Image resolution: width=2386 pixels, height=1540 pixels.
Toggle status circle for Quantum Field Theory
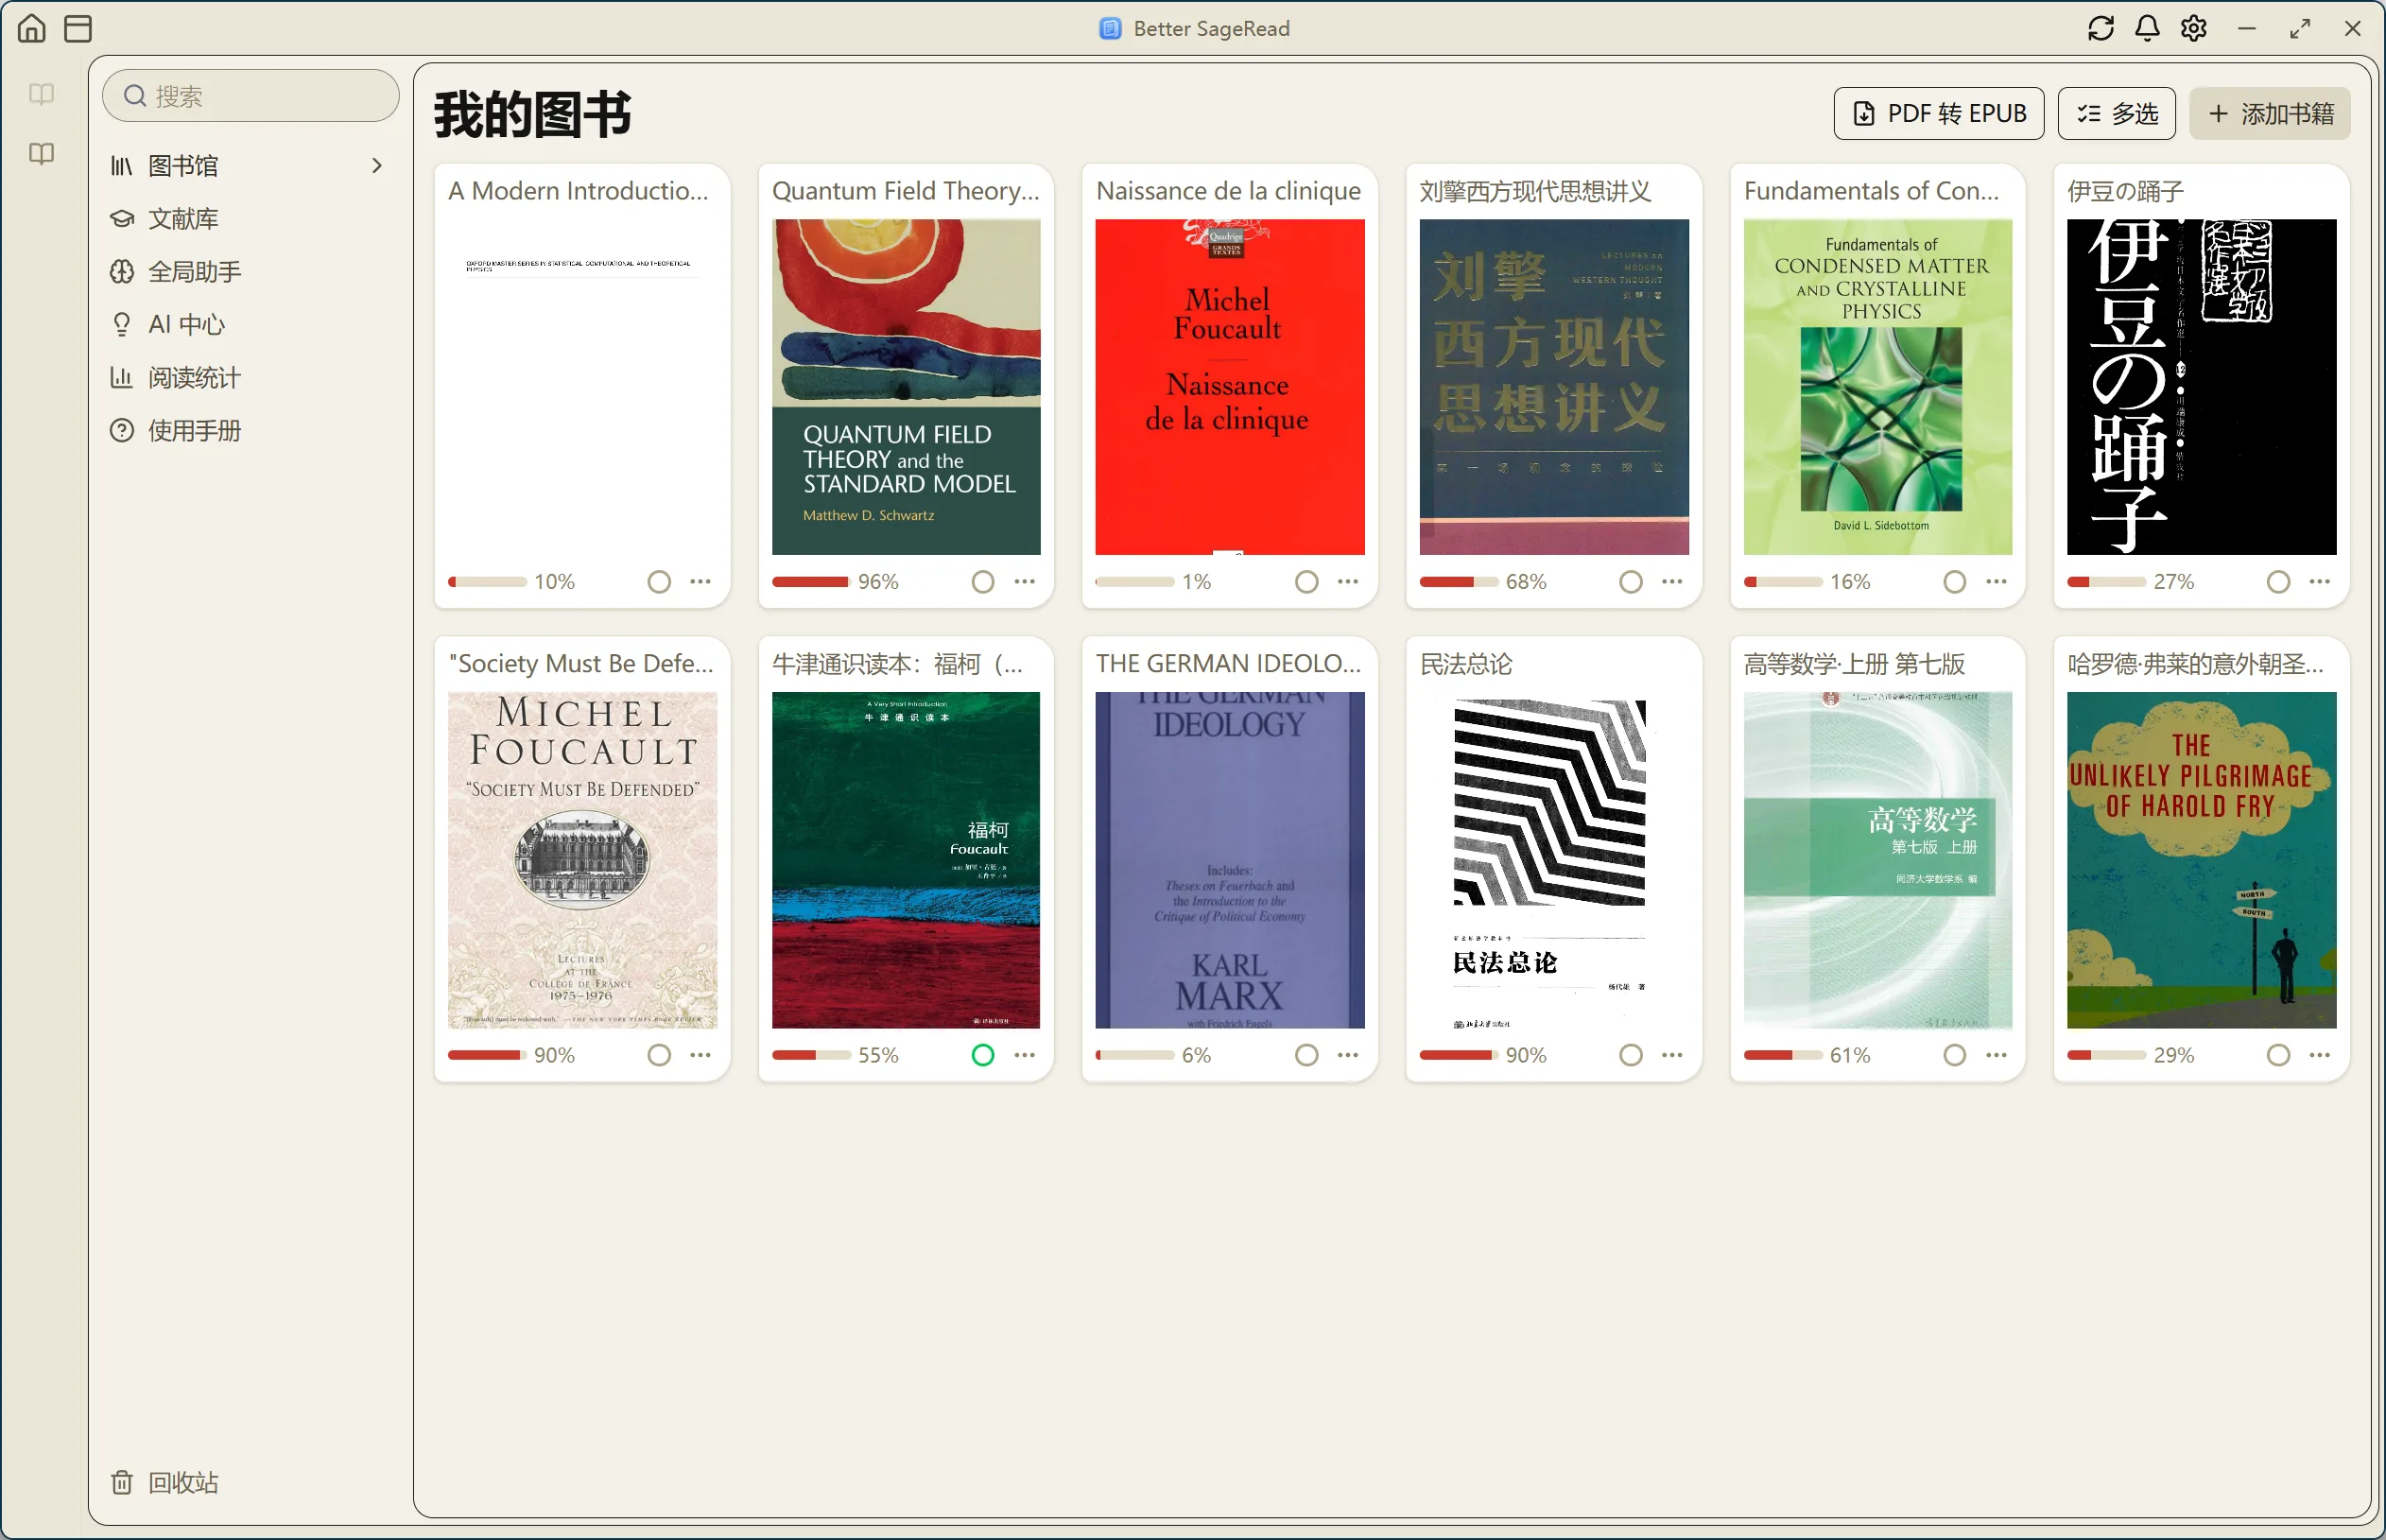point(983,582)
